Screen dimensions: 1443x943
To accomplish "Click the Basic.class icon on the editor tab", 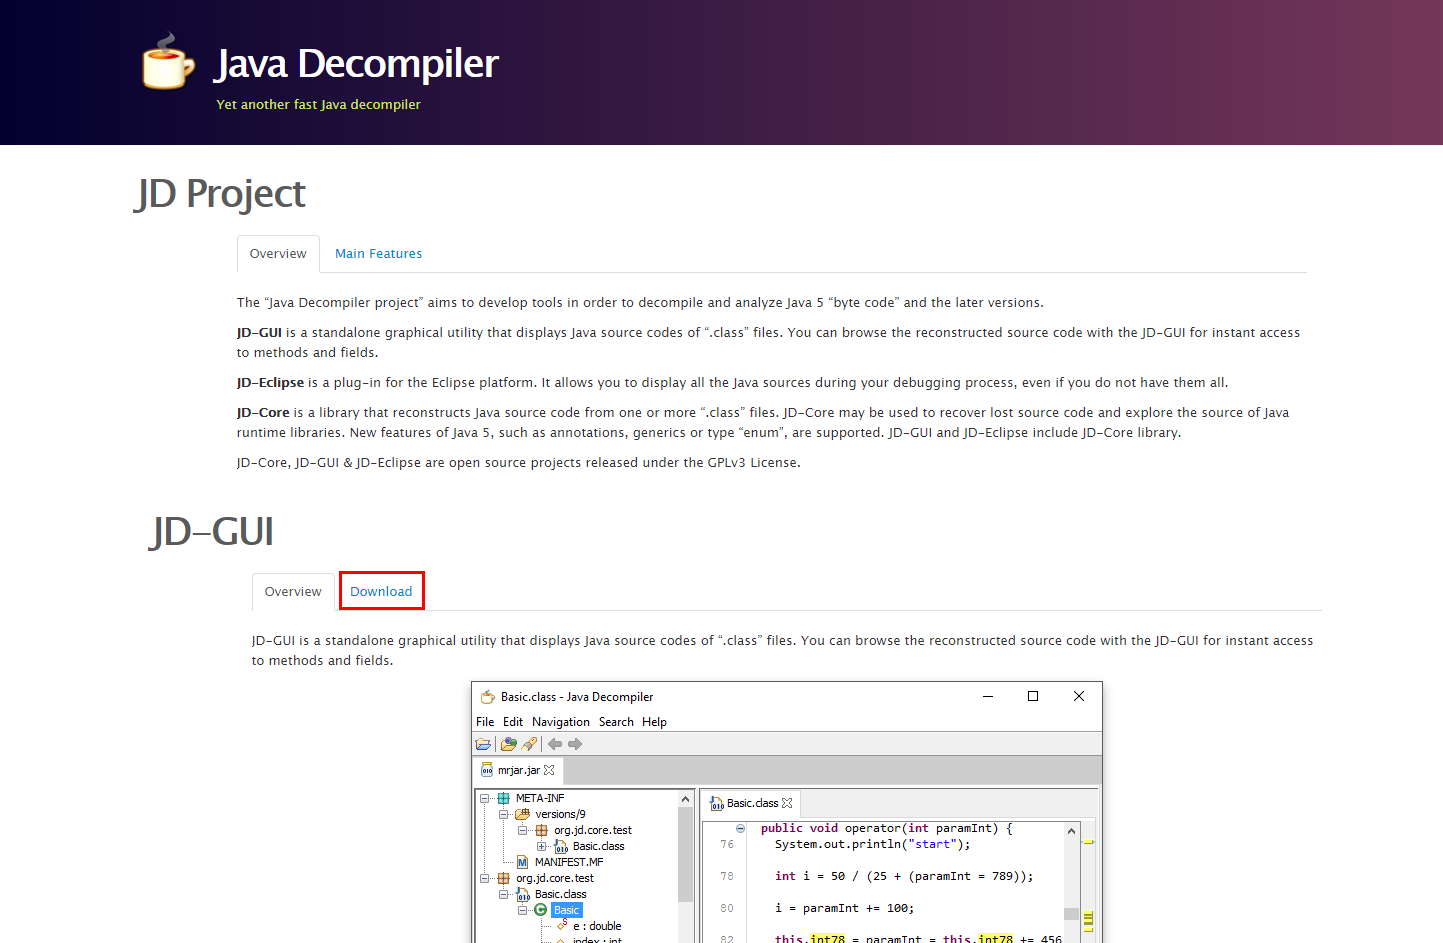I will coord(717,803).
